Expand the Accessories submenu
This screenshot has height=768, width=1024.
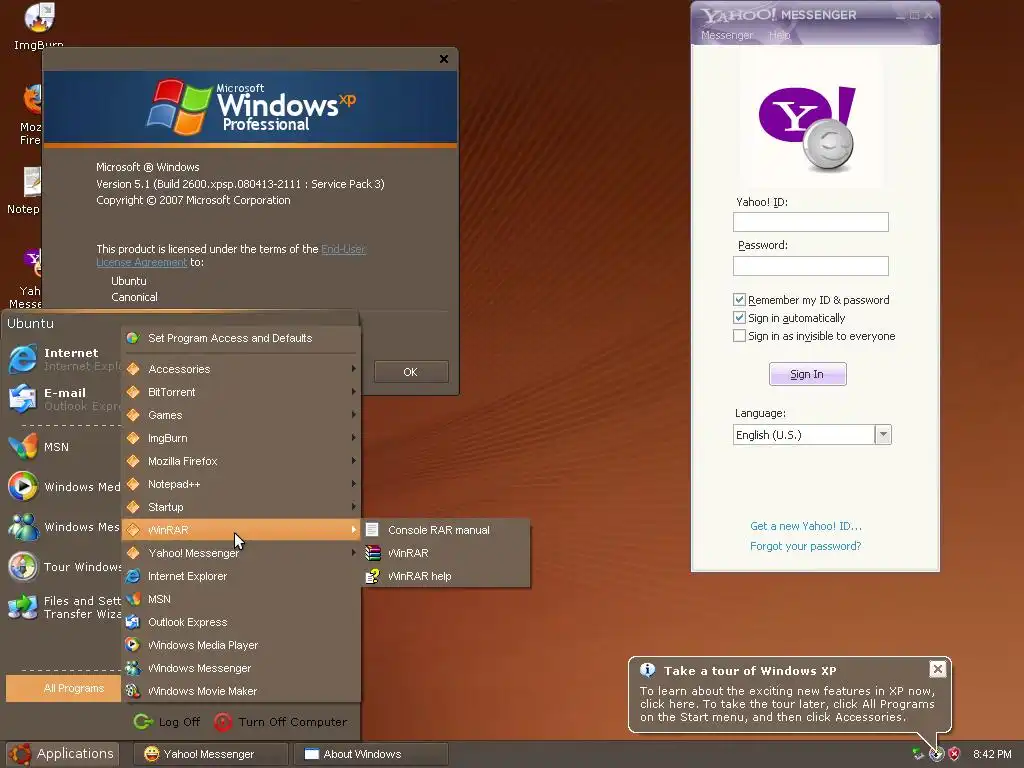tap(241, 369)
